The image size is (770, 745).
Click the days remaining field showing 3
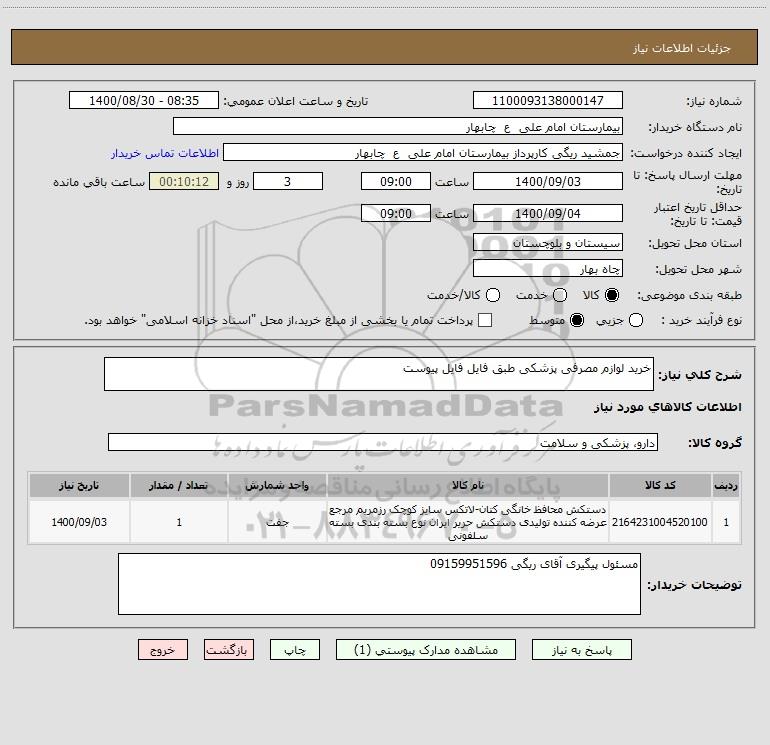(x=288, y=181)
